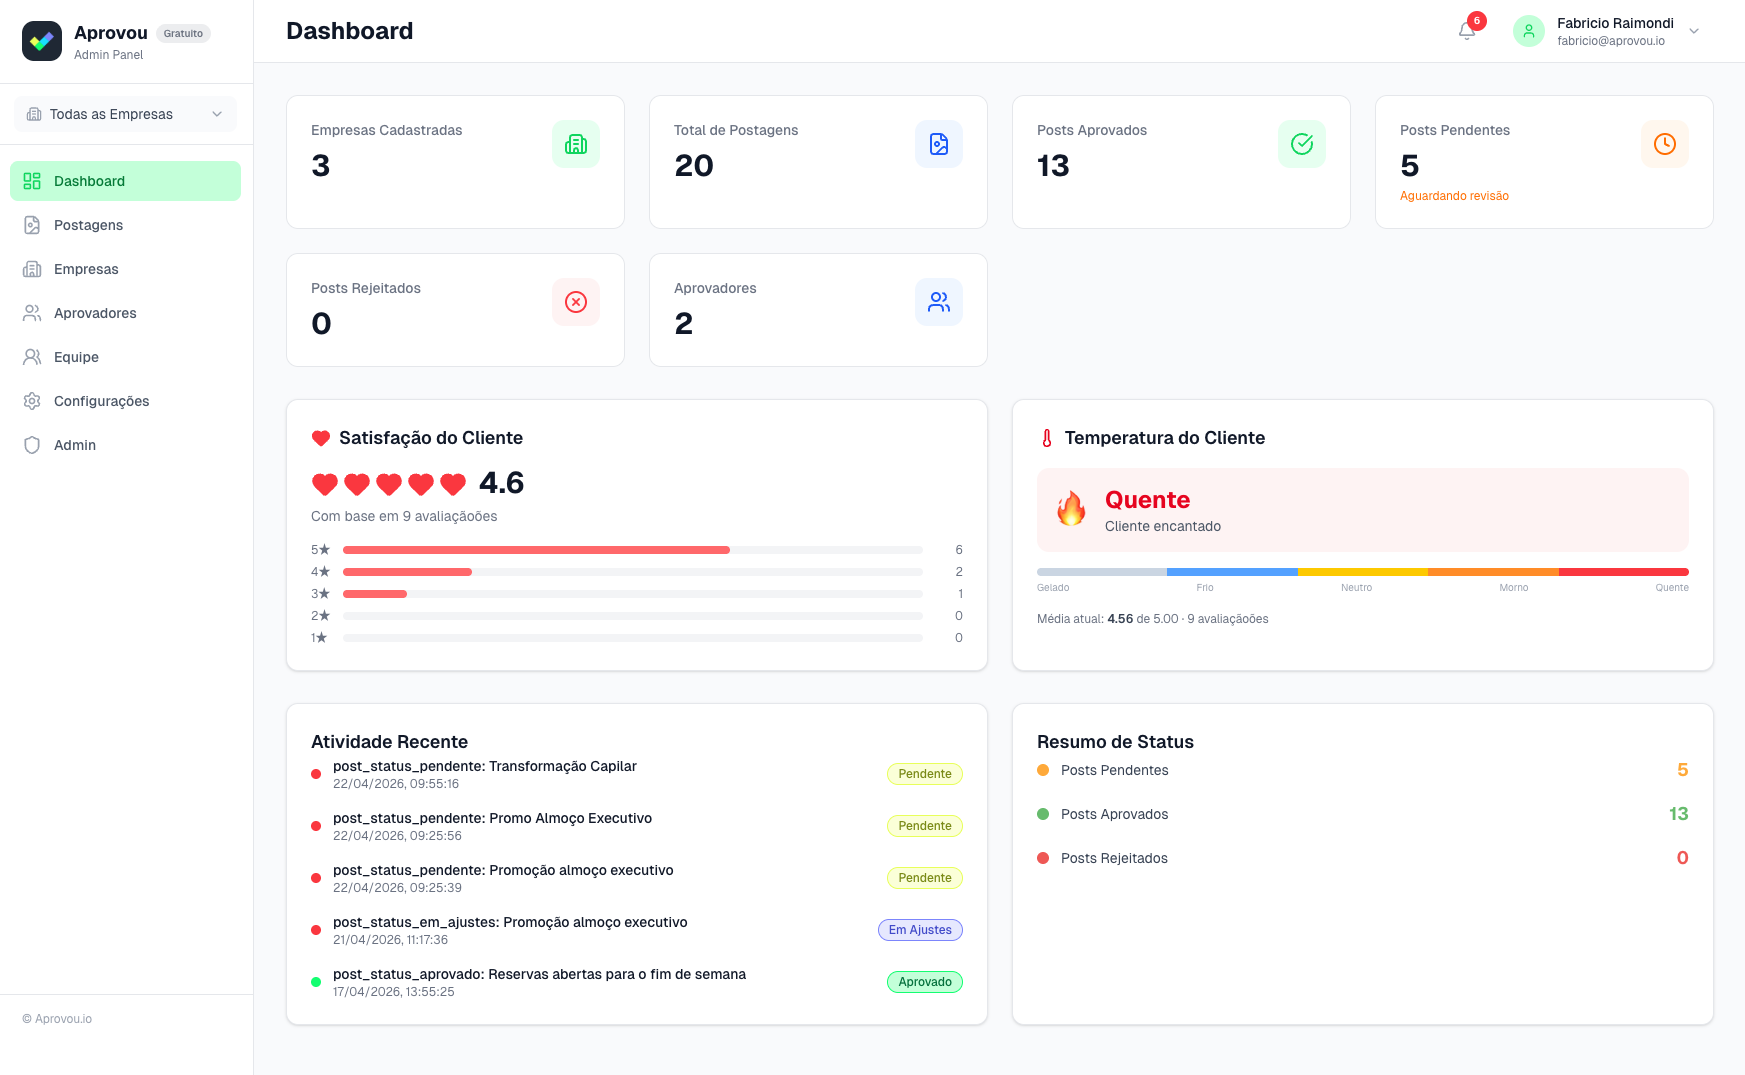Click the orange clock icon in Posts Pendentes
This screenshot has height=1075, width=1745.
pos(1665,144)
